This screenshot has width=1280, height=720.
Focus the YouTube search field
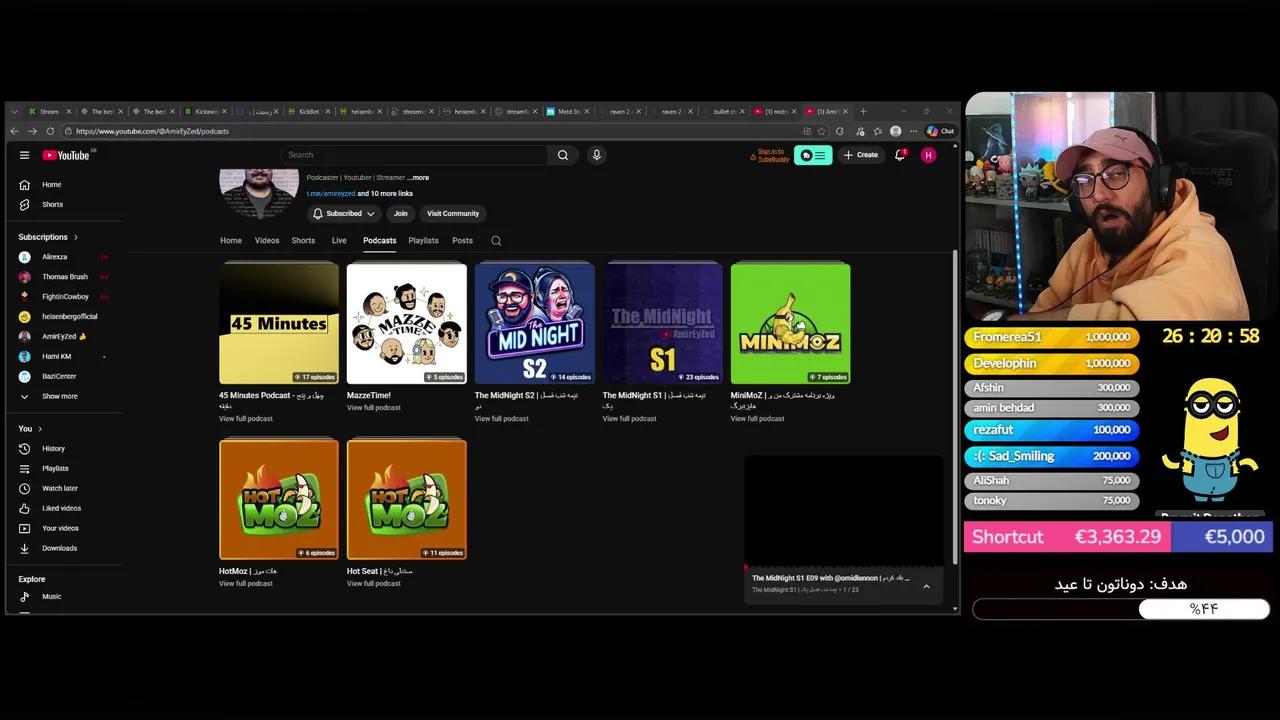point(414,155)
